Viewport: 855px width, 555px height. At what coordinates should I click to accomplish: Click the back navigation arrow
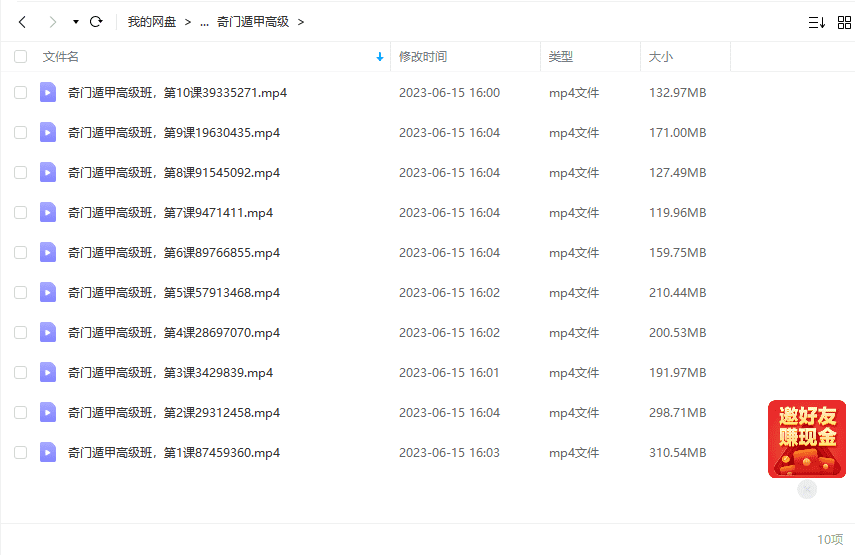(22, 21)
